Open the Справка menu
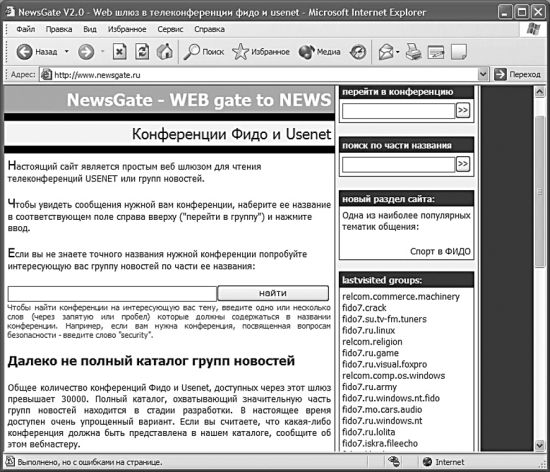The width and height of the screenshot is (550, 472). point(209,29)
